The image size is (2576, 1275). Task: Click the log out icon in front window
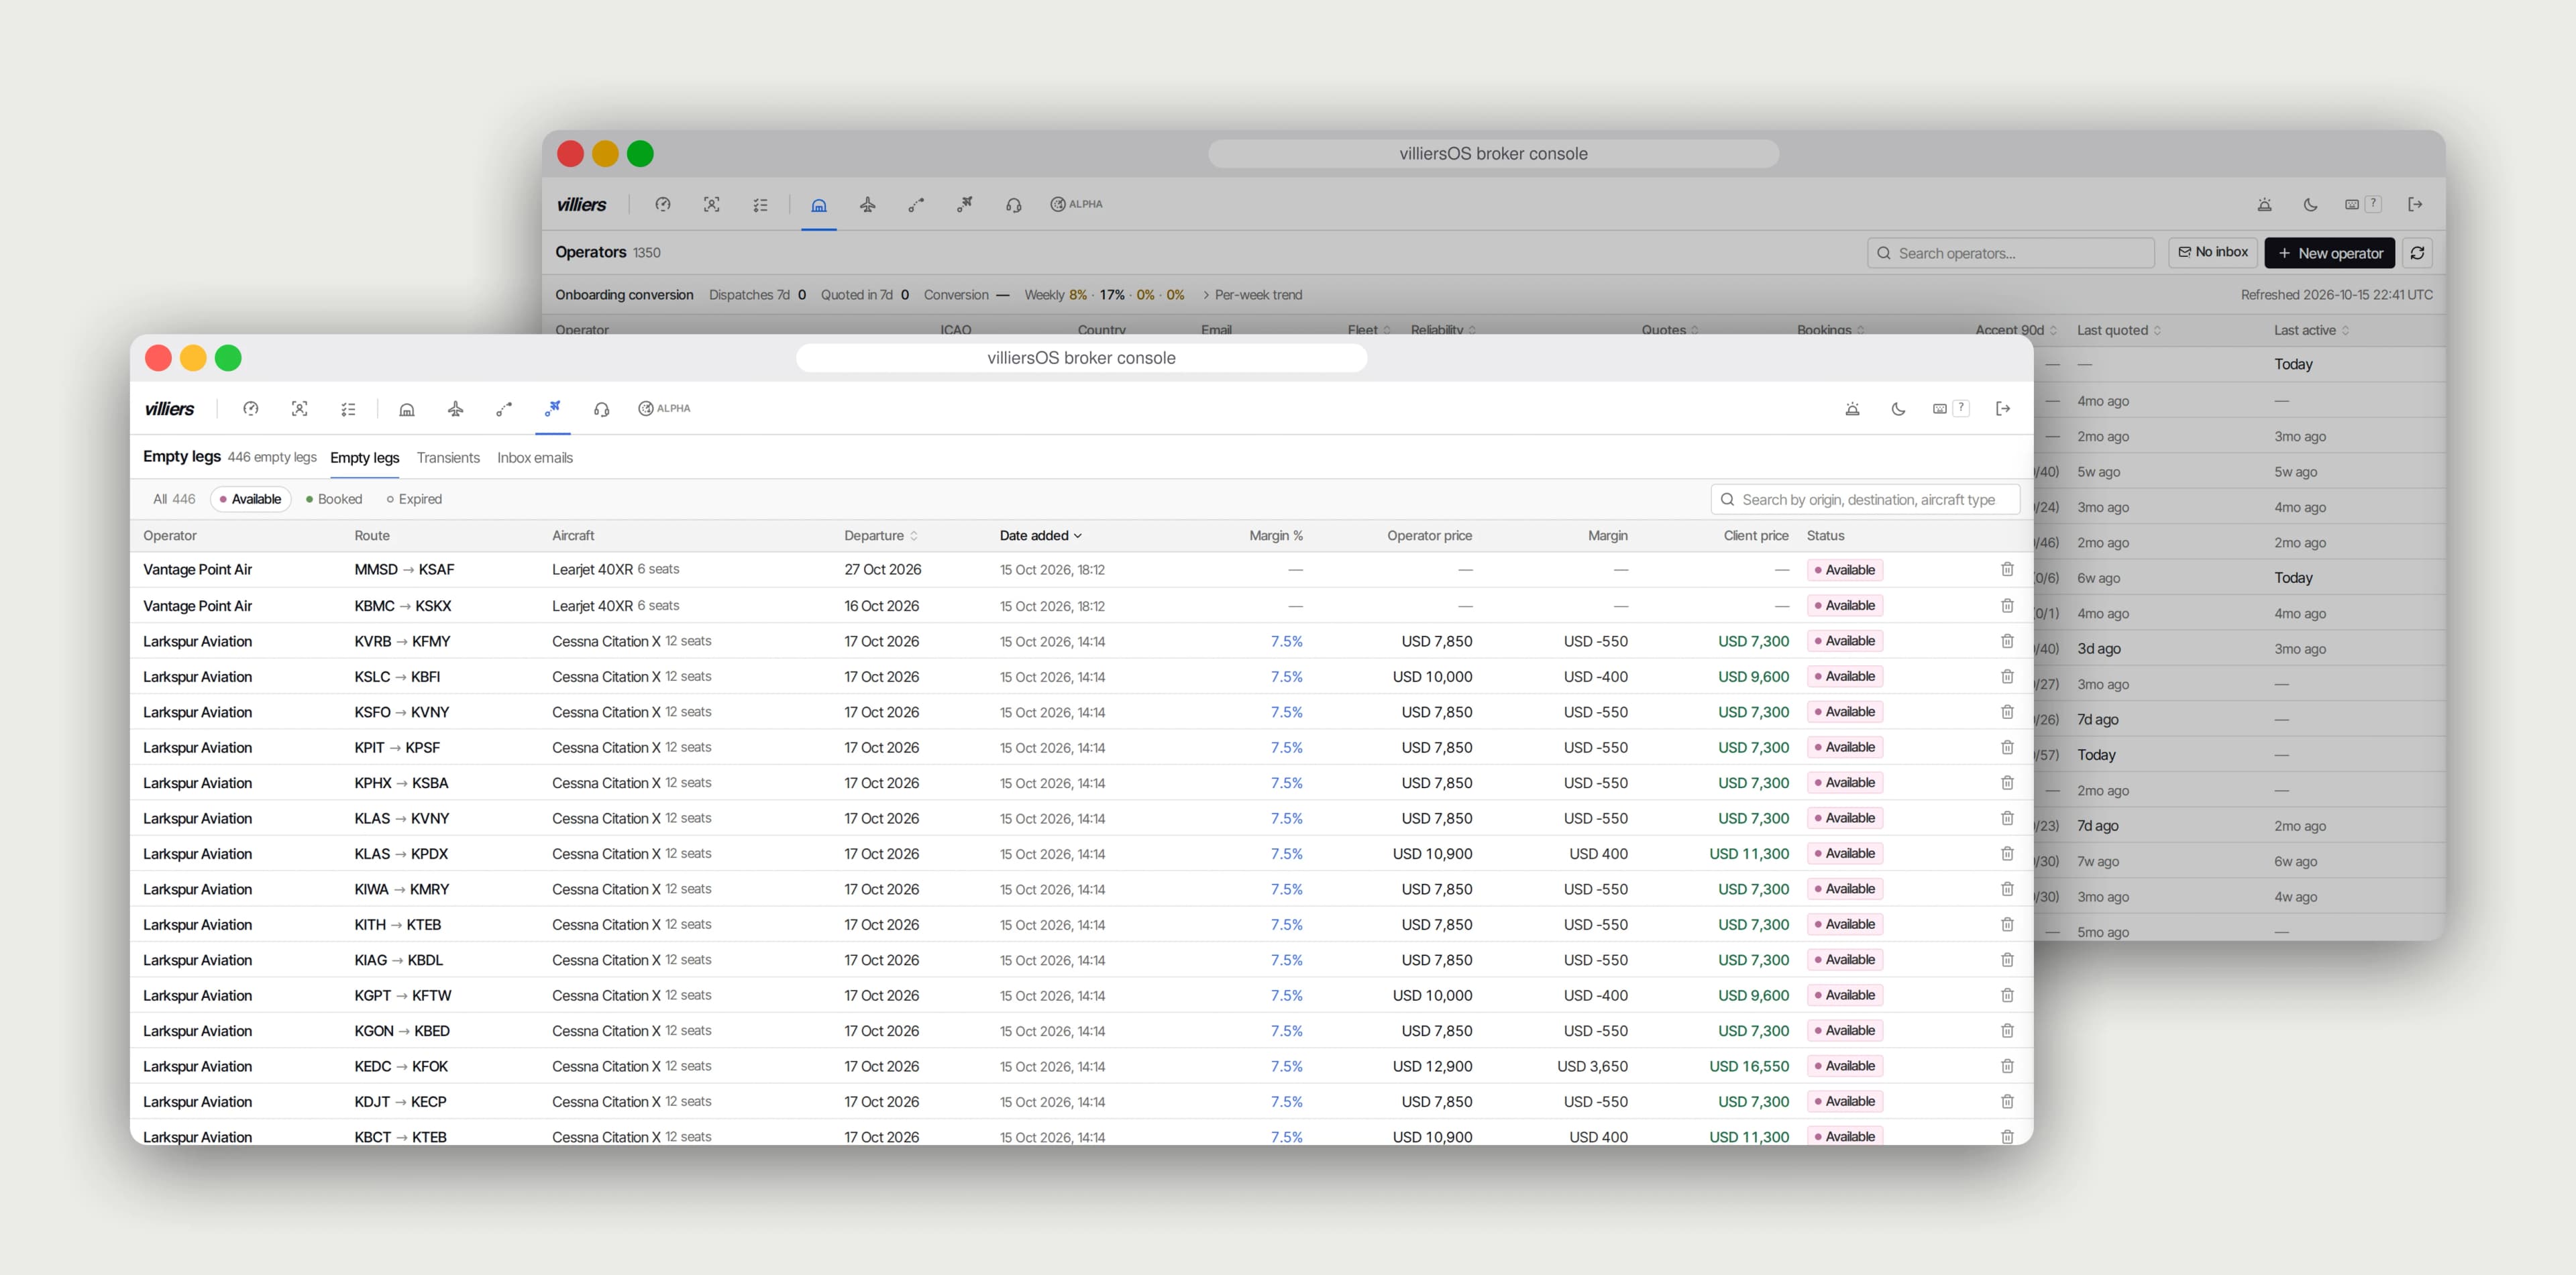2003,408
